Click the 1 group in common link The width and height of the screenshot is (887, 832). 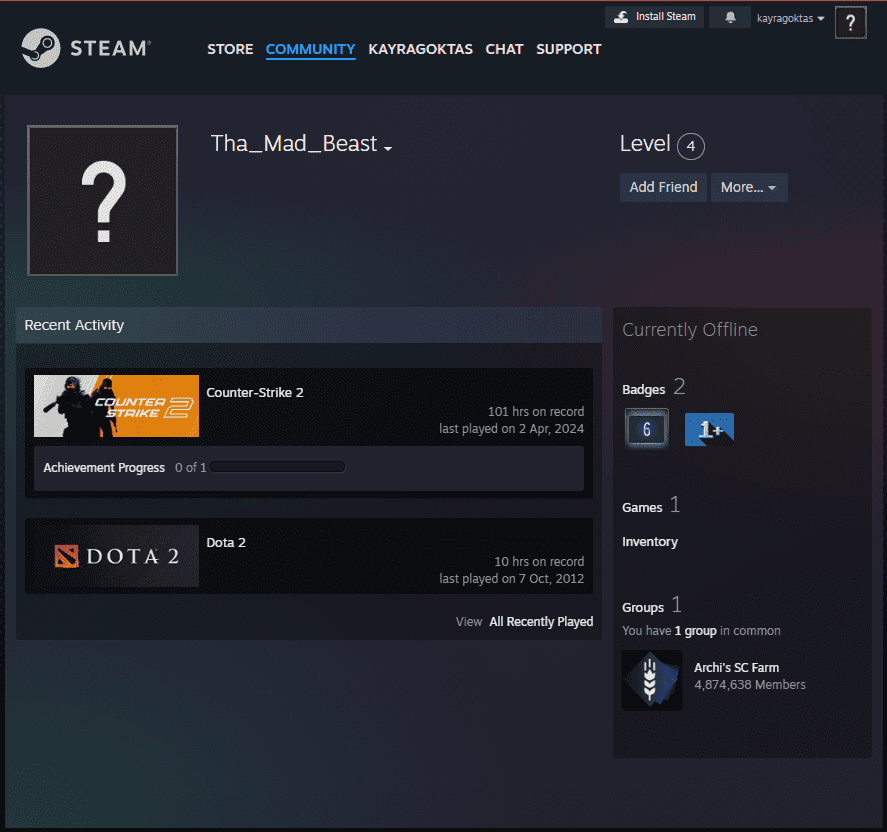(695, 631)
